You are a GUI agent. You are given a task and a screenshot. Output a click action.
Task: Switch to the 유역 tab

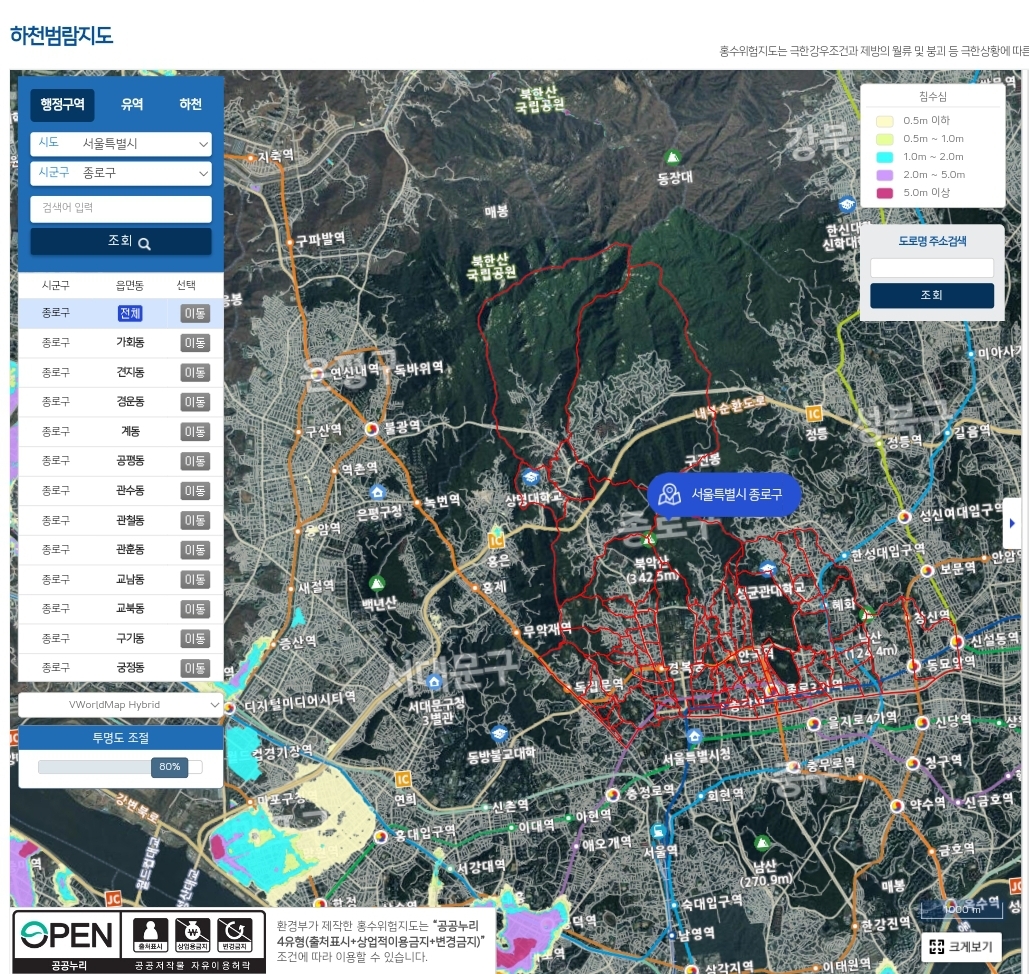(x=132, y=104)
